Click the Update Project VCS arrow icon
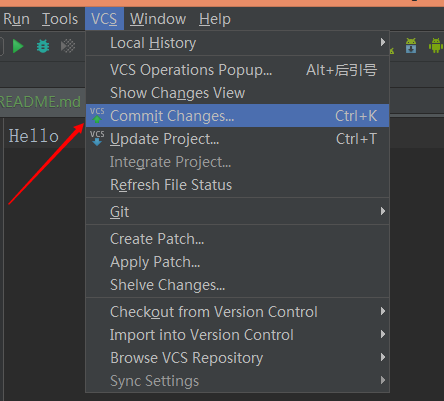This screenshot has width=444, height=401. 97,138
